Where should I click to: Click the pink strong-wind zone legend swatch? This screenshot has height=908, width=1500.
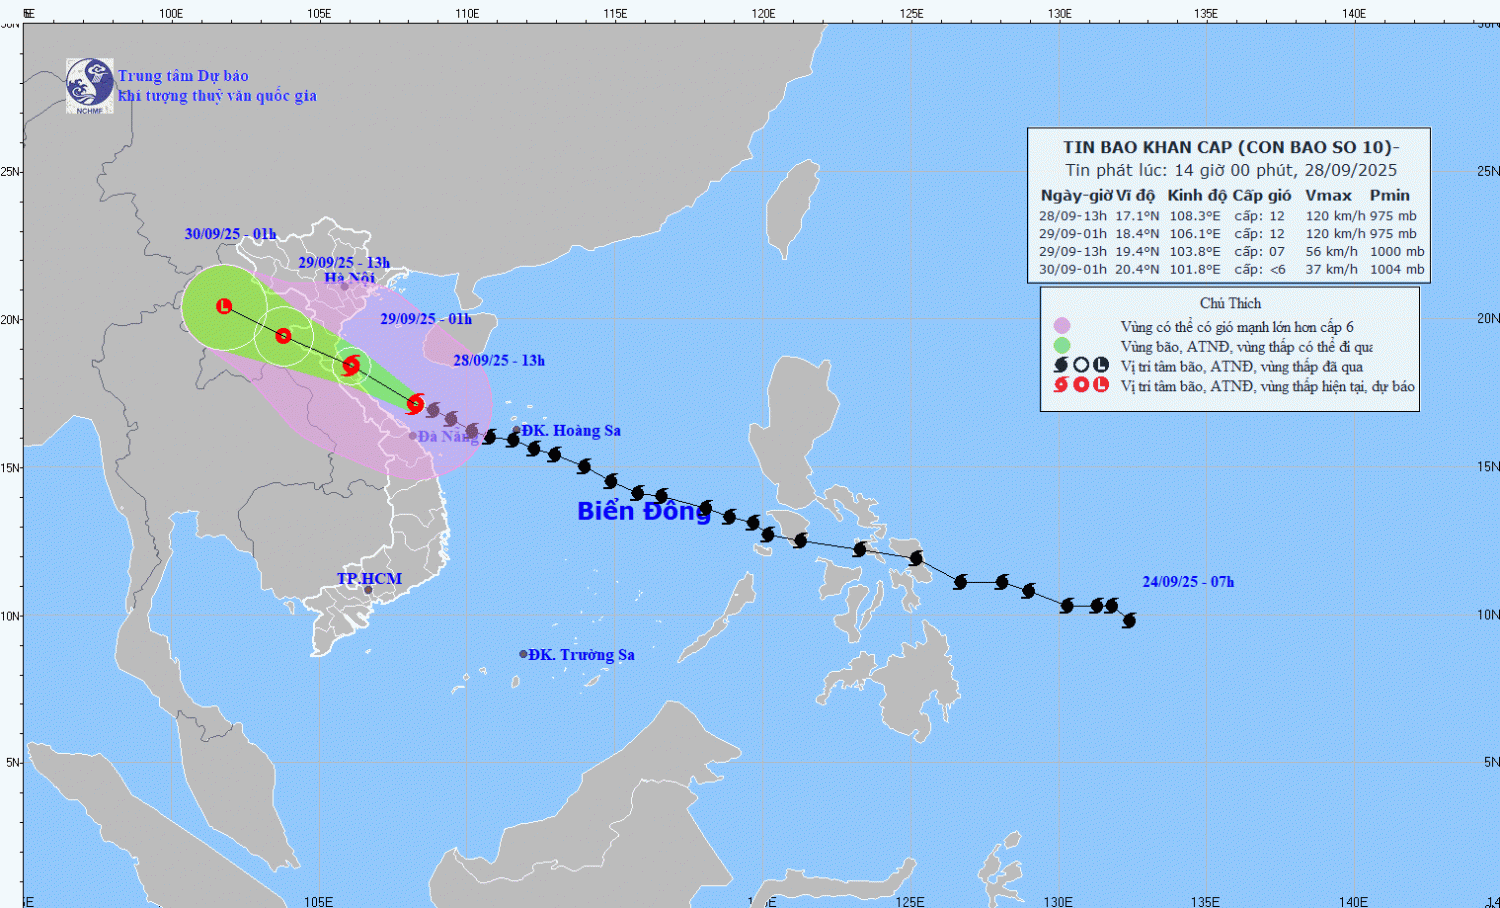[1061, 326]
